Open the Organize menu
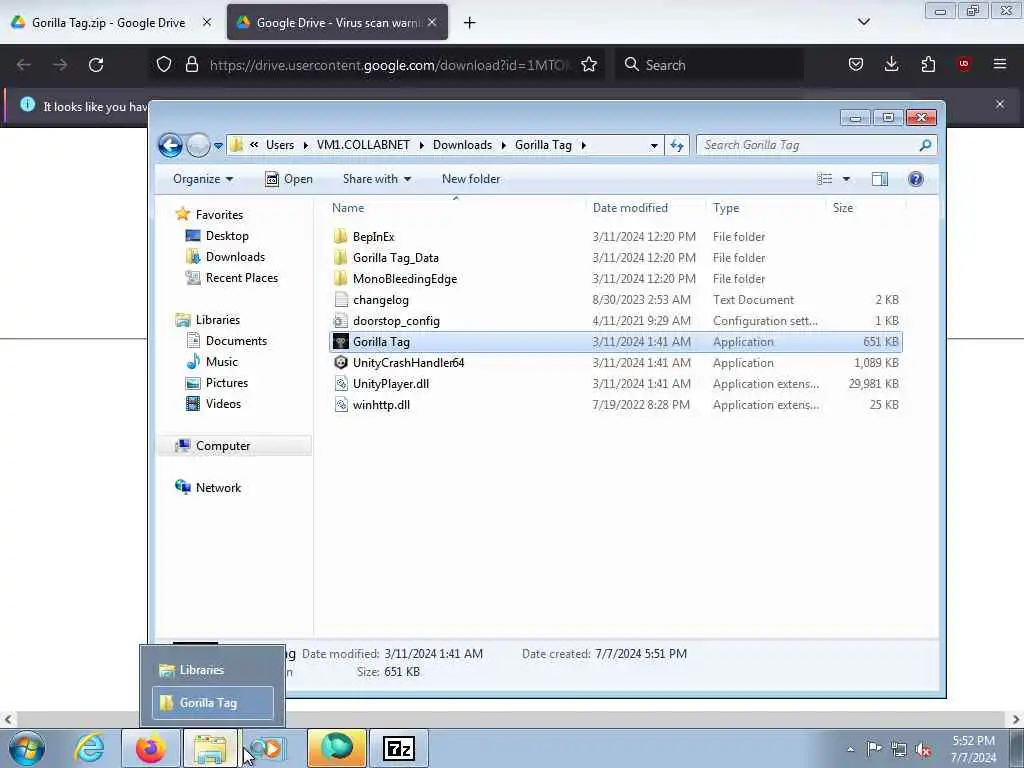Image resolution: width=1024 pixels, height=768 pixels. pos(202,179)
